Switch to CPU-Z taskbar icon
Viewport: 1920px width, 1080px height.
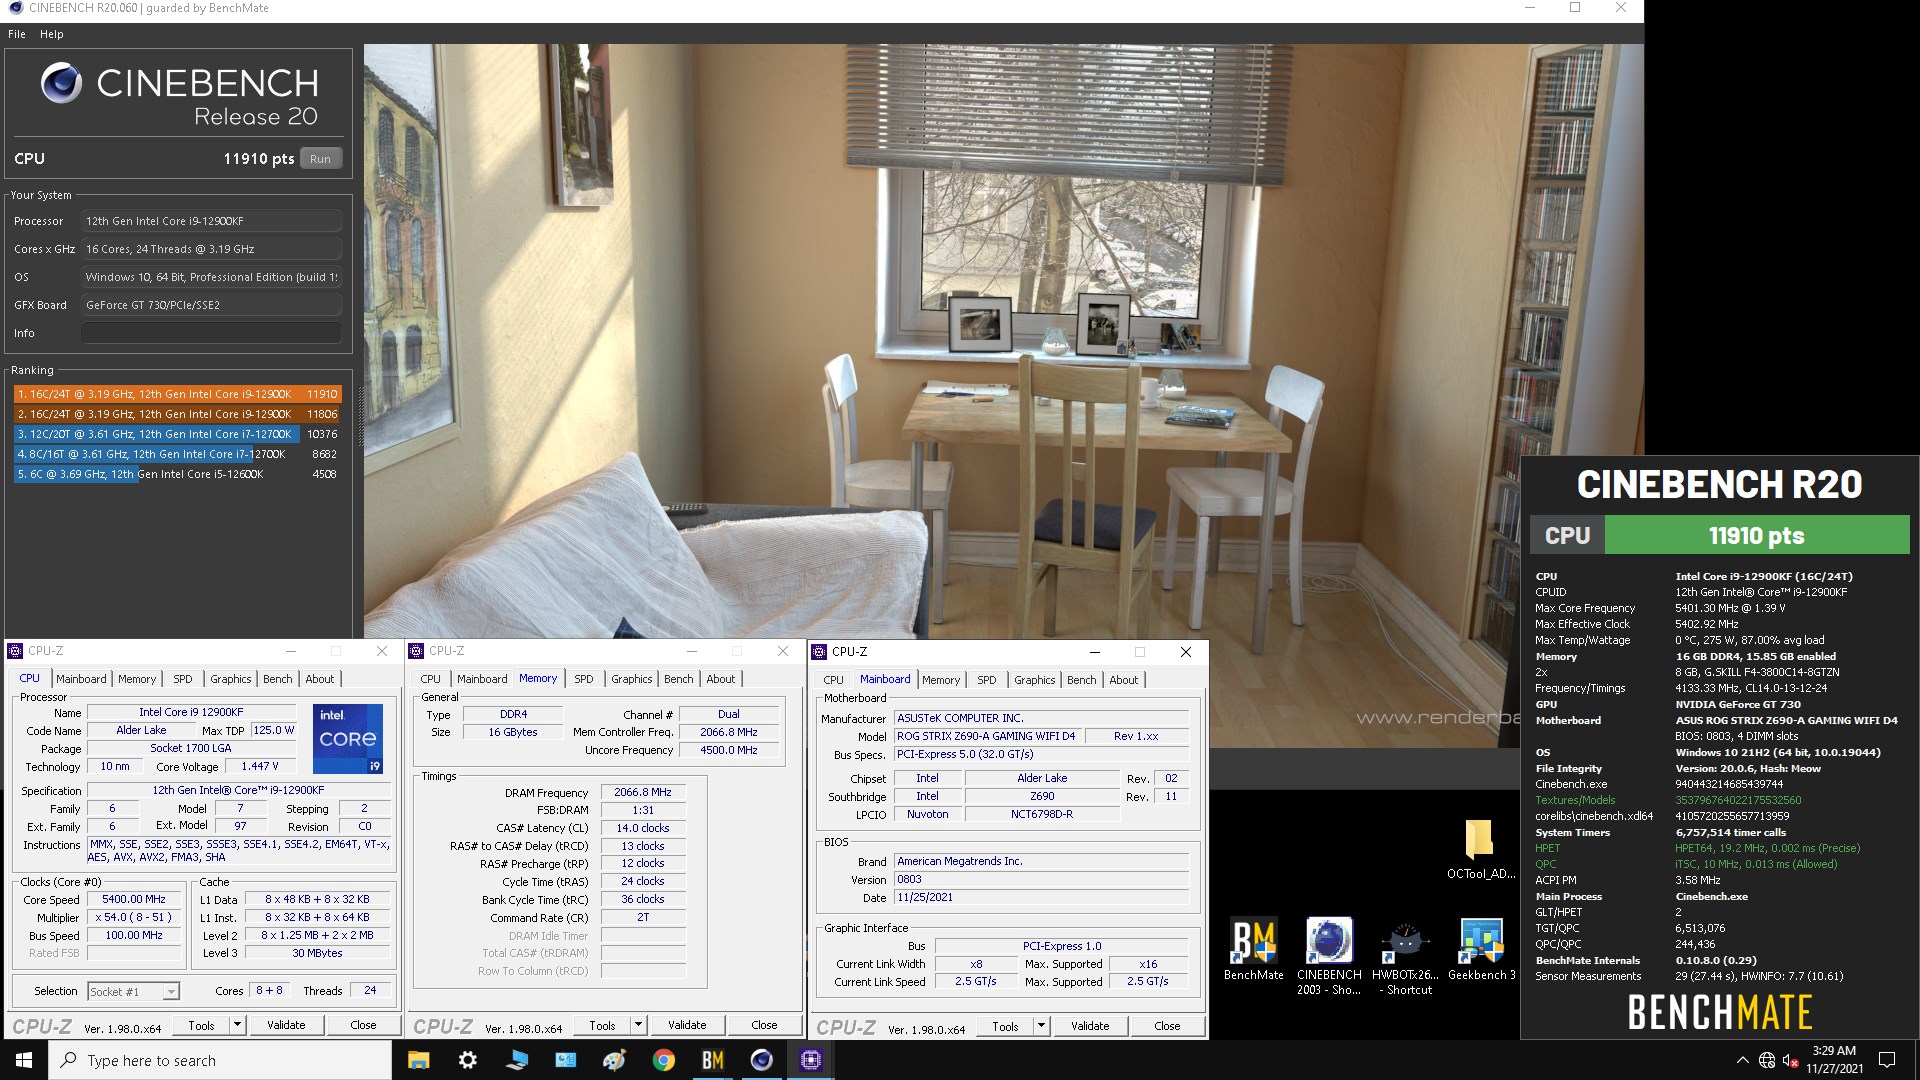811,1060
